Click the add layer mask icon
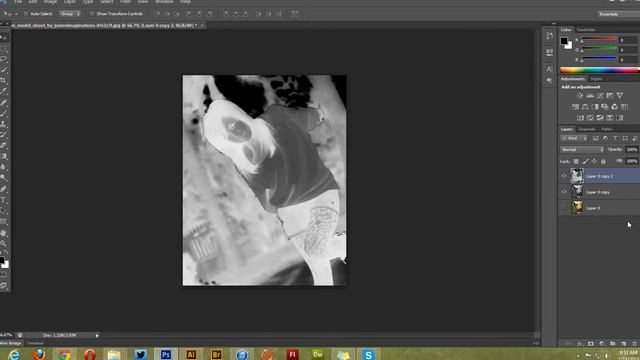 591,344
